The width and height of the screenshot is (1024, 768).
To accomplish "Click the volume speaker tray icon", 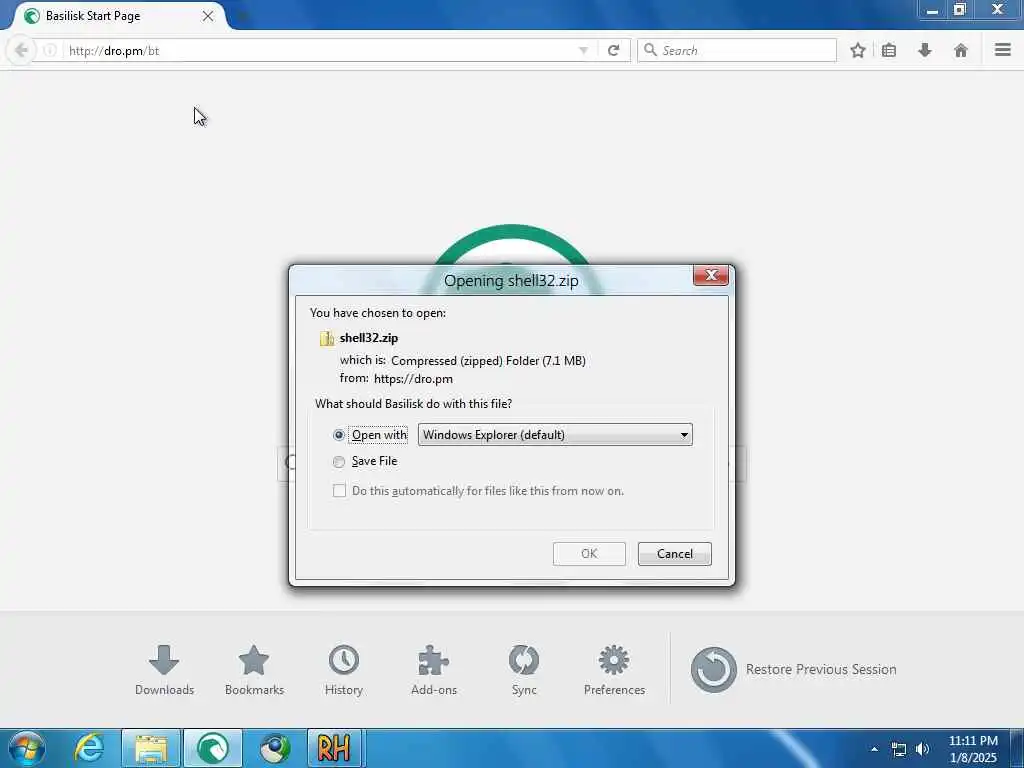I will pyautogui.click(x=922, y=749).
